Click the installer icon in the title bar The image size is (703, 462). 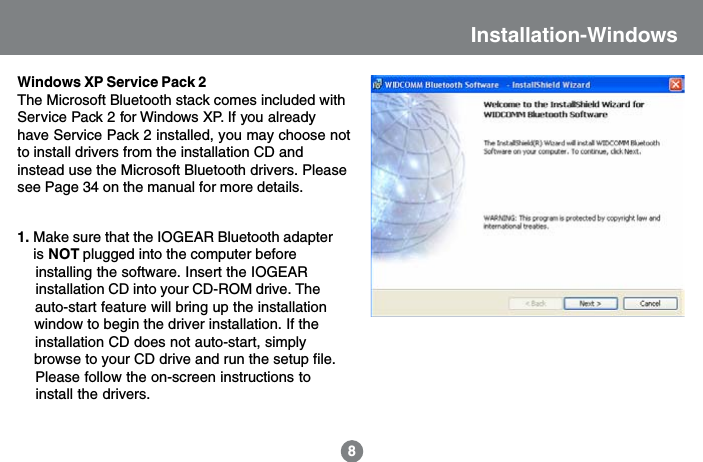(378, 84)
